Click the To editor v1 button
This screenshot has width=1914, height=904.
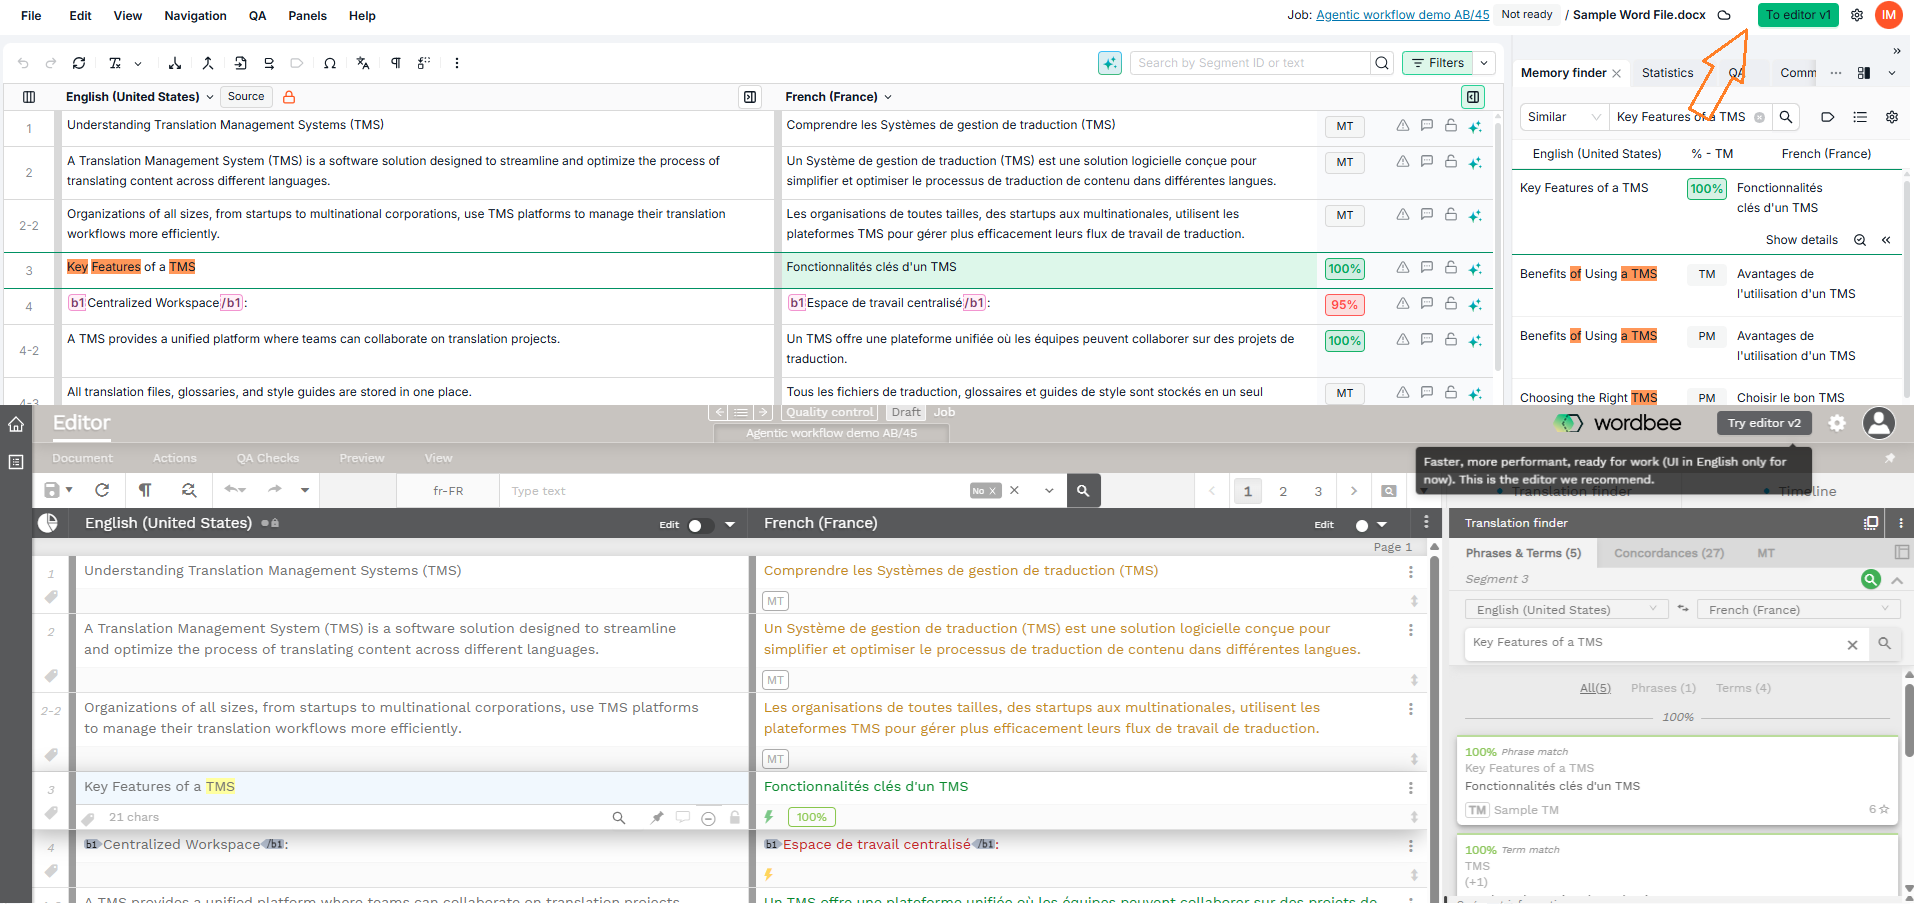point(1798,15)
